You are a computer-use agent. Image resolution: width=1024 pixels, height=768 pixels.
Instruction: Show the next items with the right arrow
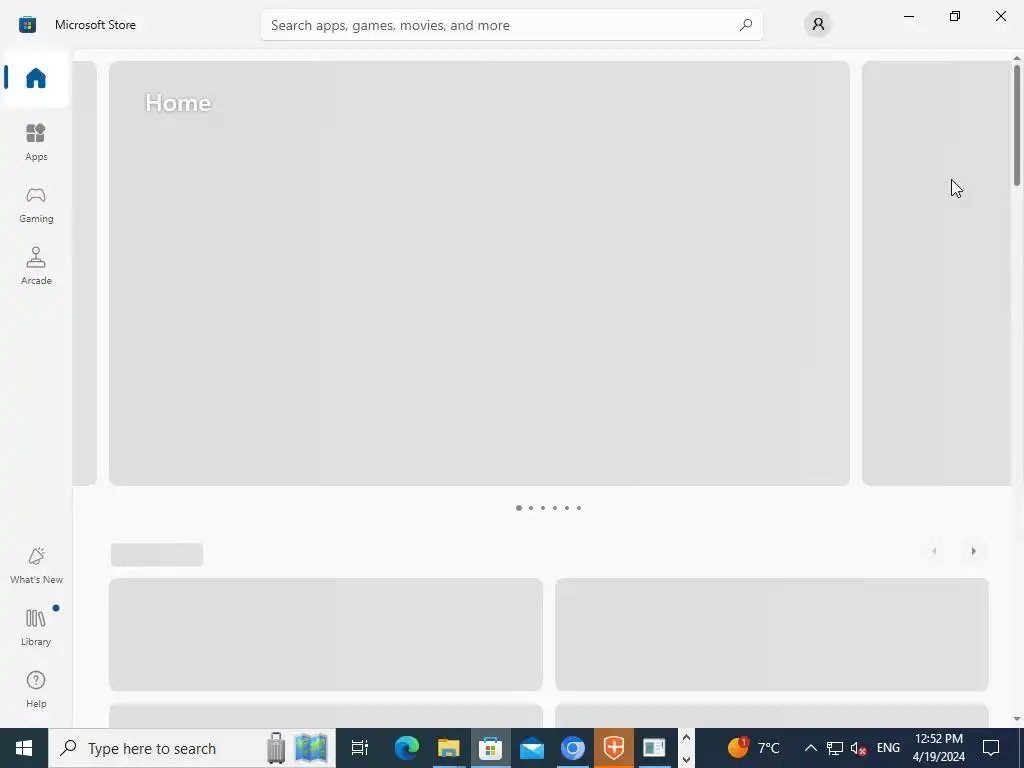pos(973,551)
